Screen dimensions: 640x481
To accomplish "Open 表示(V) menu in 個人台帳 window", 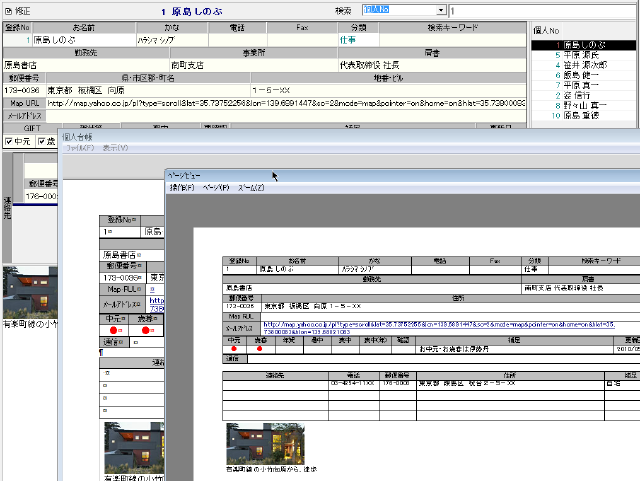I will [x=116, y=148].
